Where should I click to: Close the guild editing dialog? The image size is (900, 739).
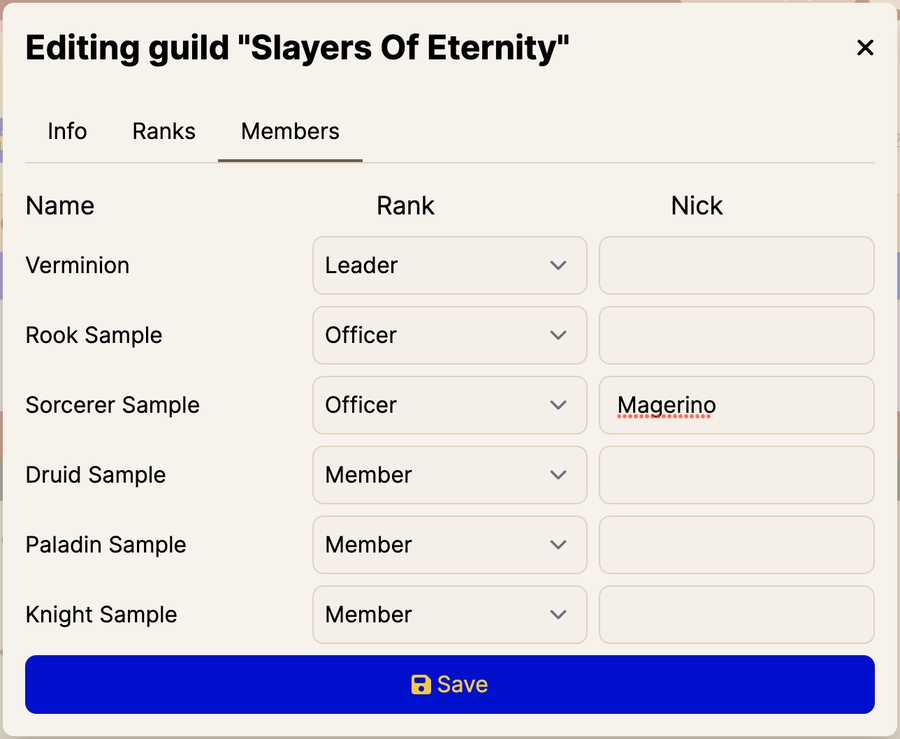coord(865,47)
